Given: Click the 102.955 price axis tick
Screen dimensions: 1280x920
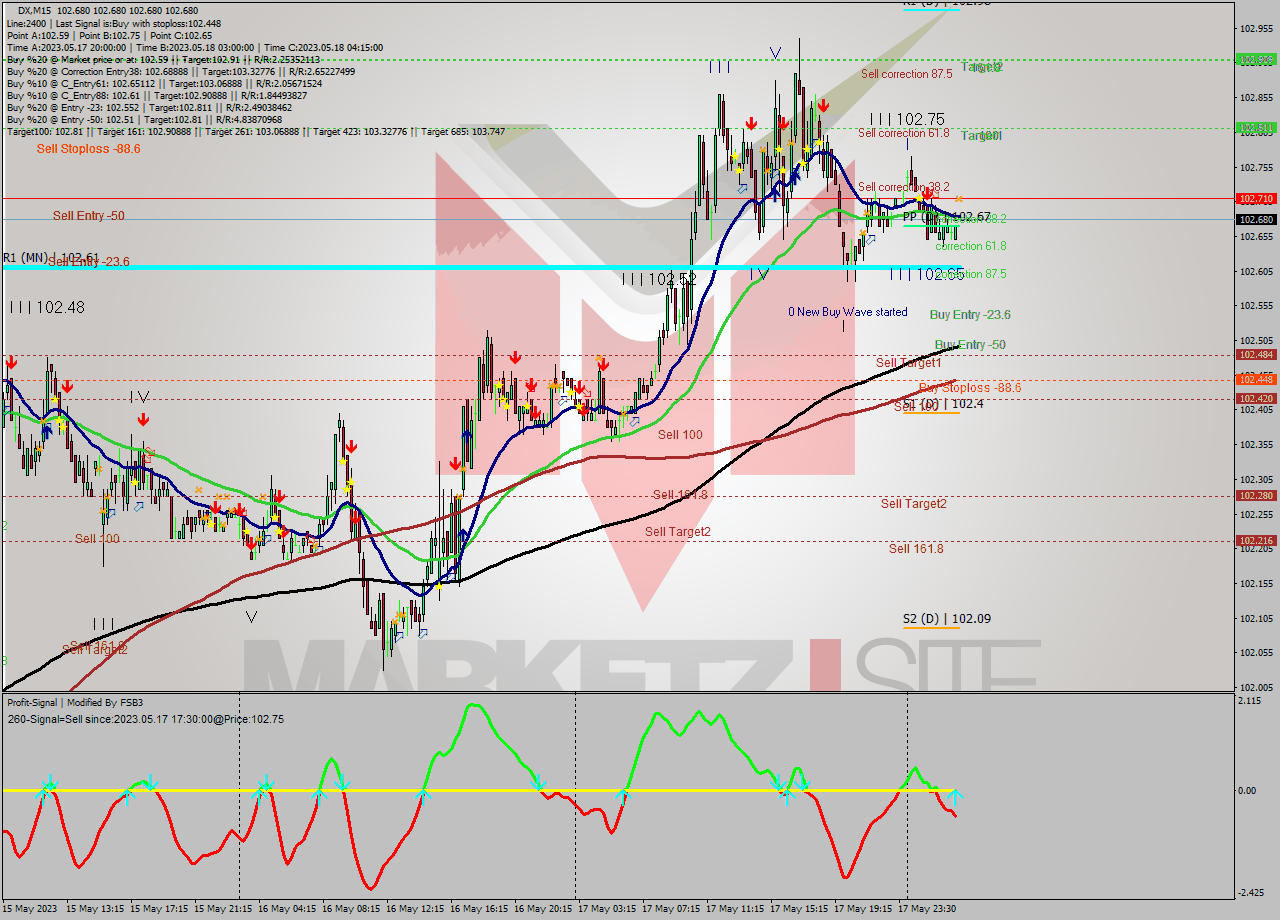Looking at the screenshot, I should (x=1256, y=29).
